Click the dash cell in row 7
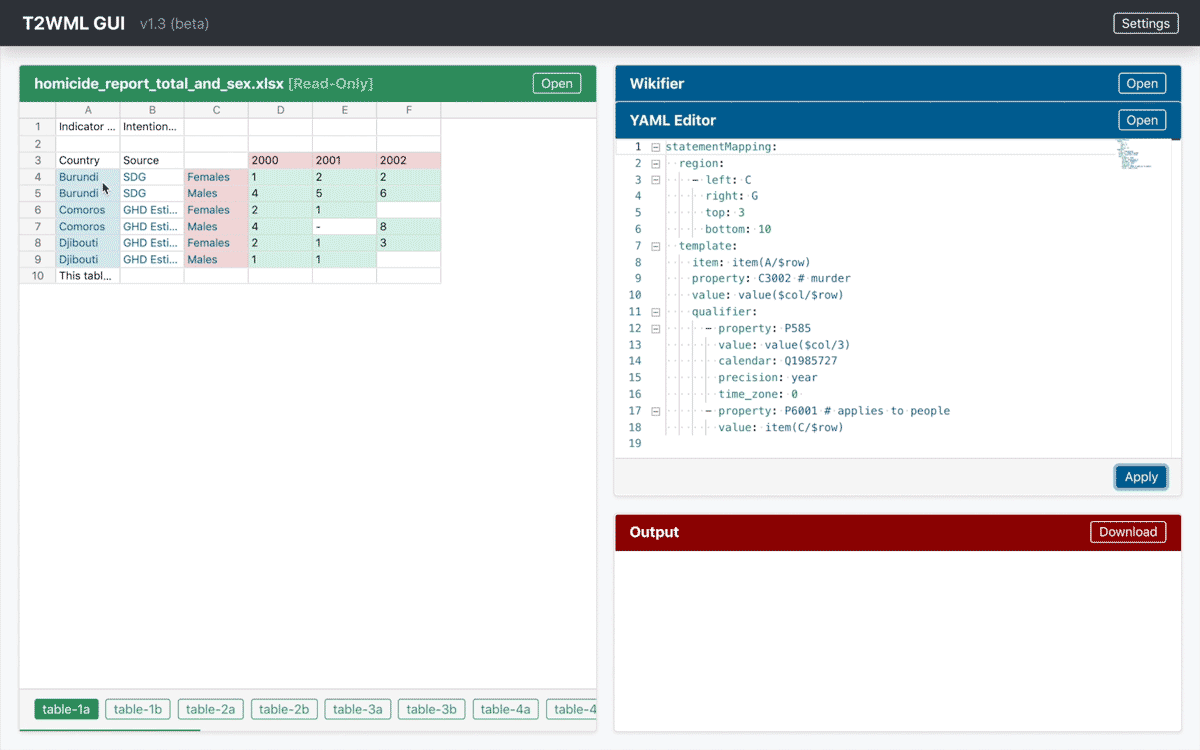Image resolution: width=1200 pixels, height=750 pixels. tap(344, 227)
